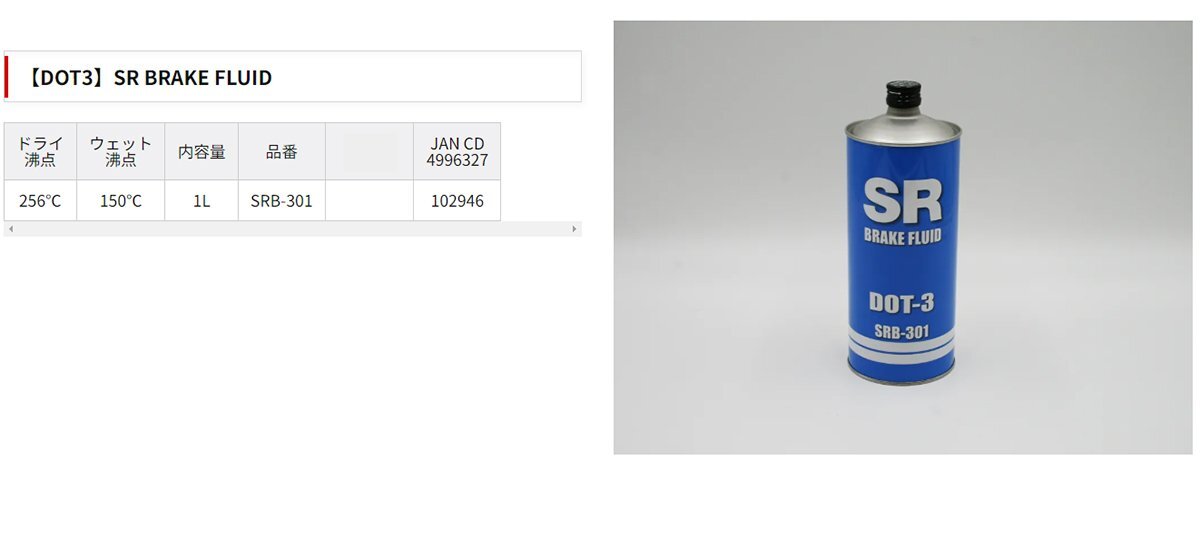
Task: Select the ウェット沸点 column header
Action: click(121, 152)
